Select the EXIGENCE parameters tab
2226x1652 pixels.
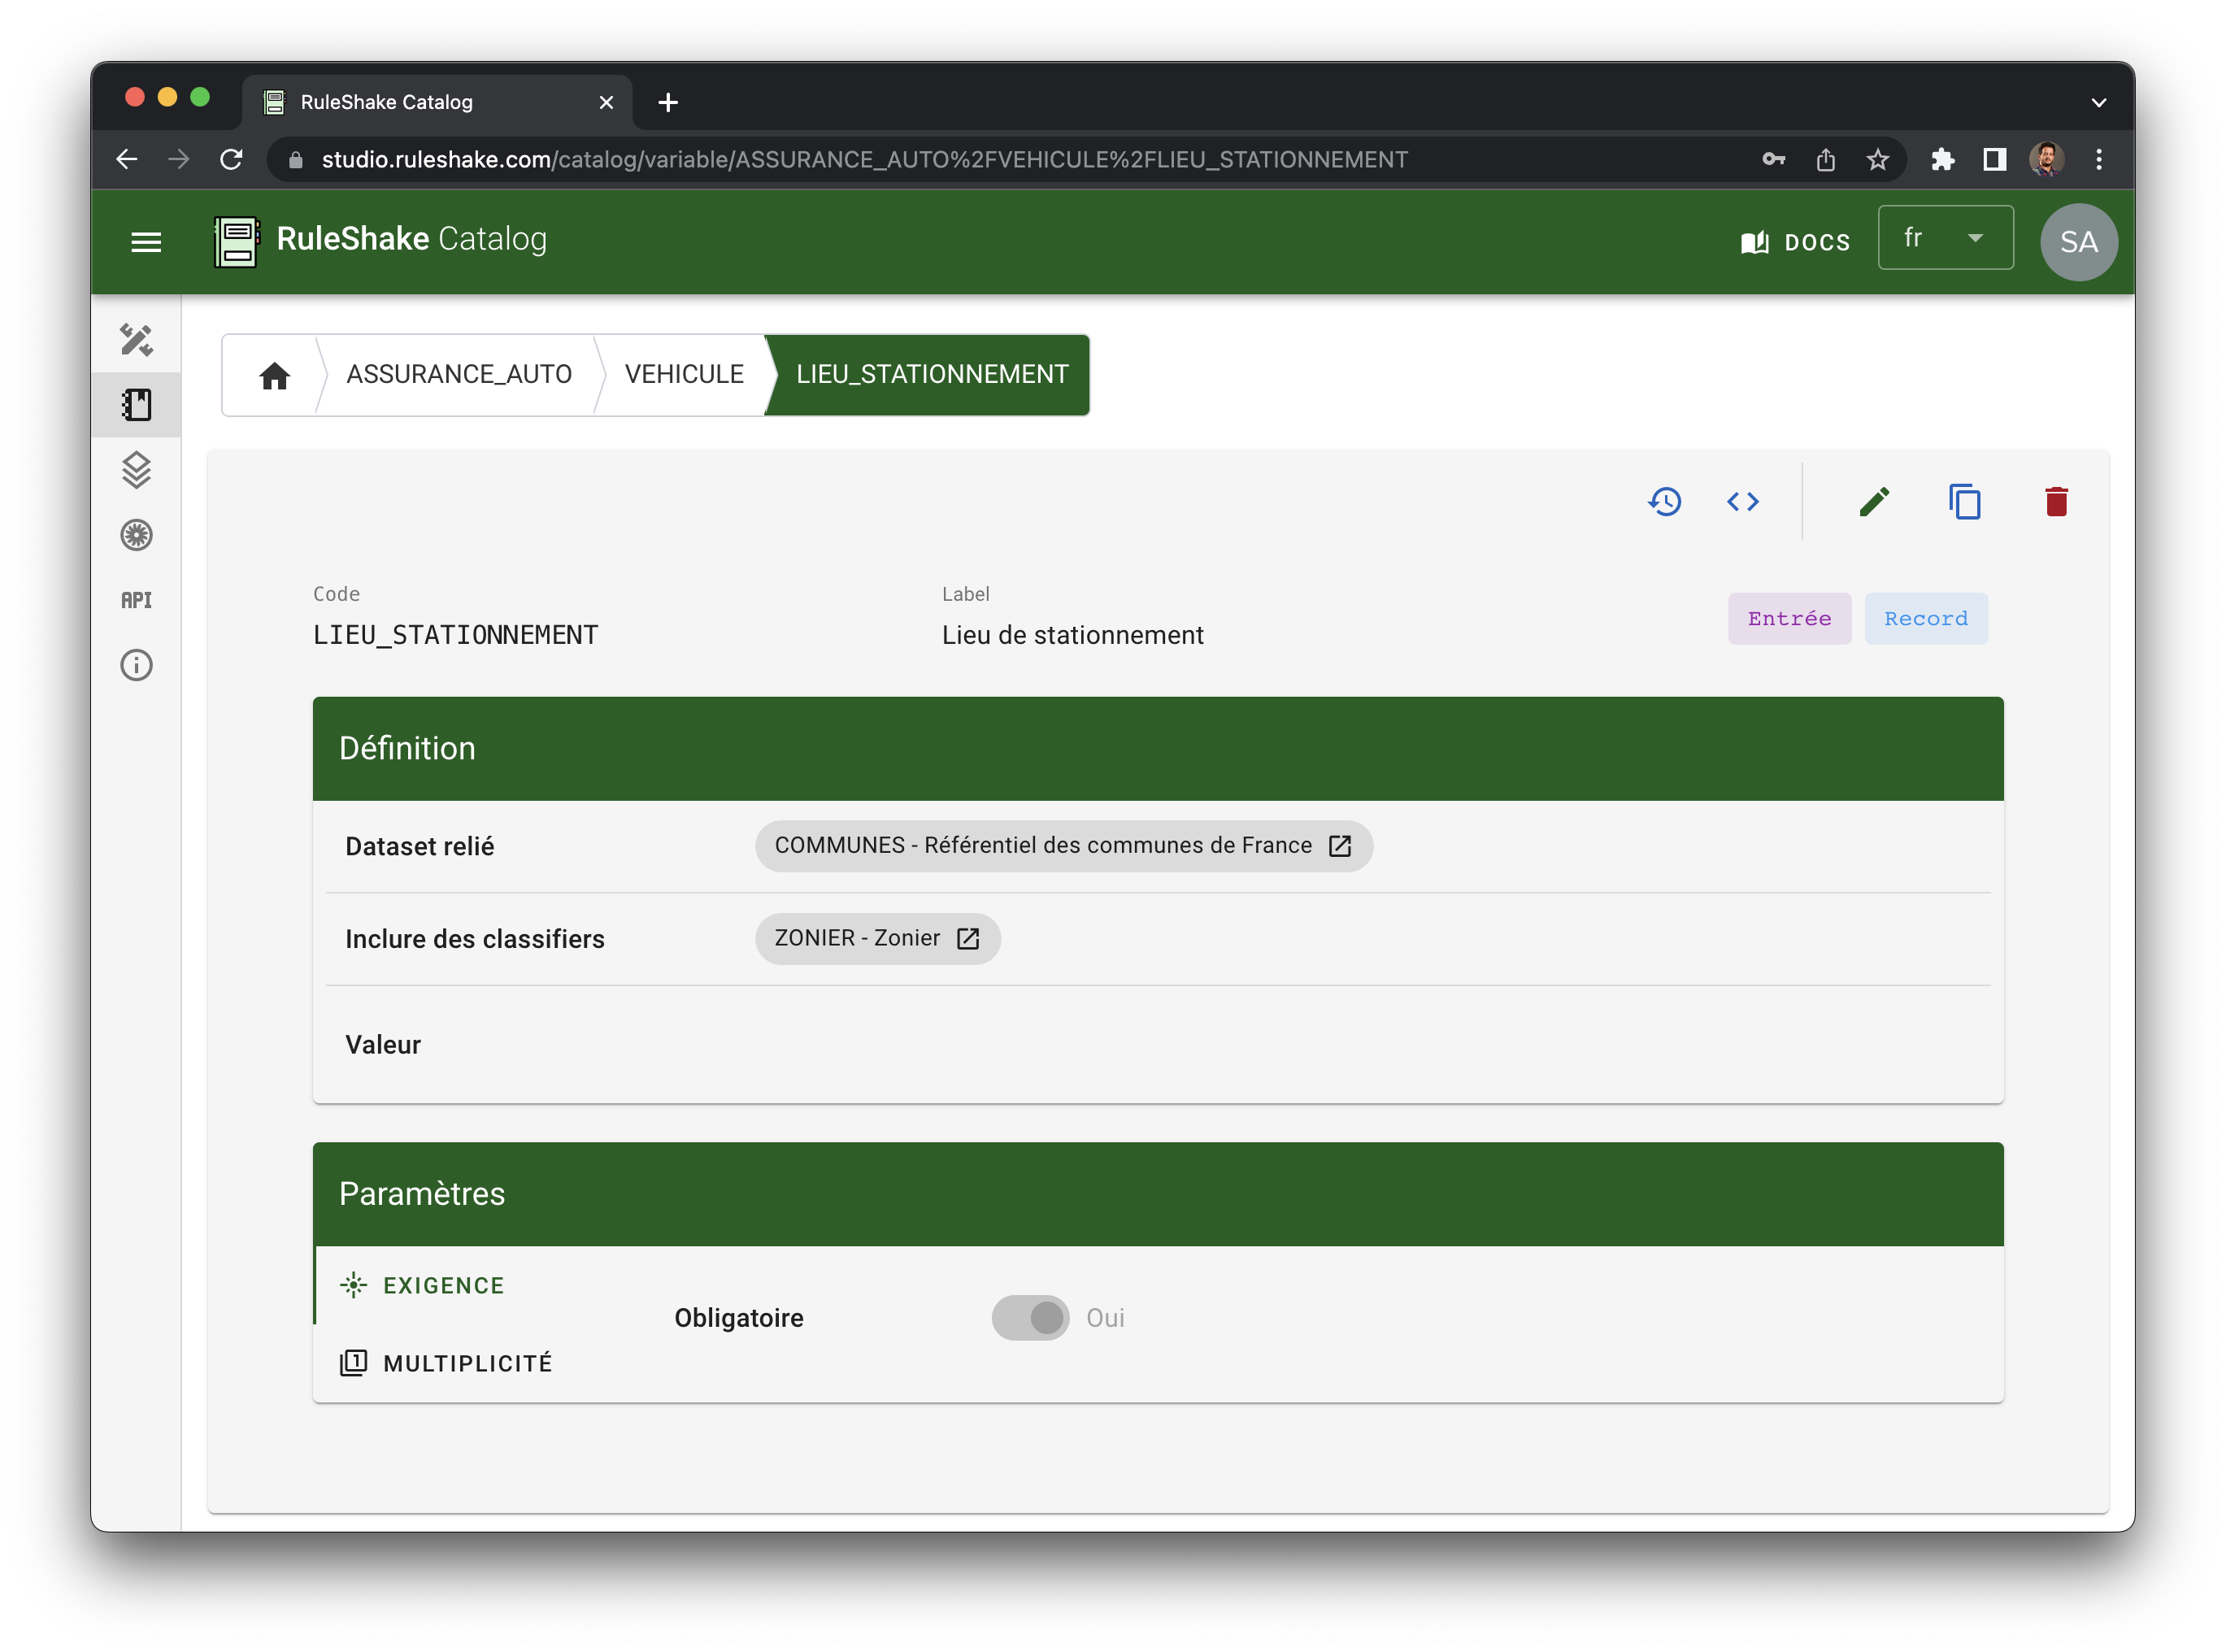443,1285
